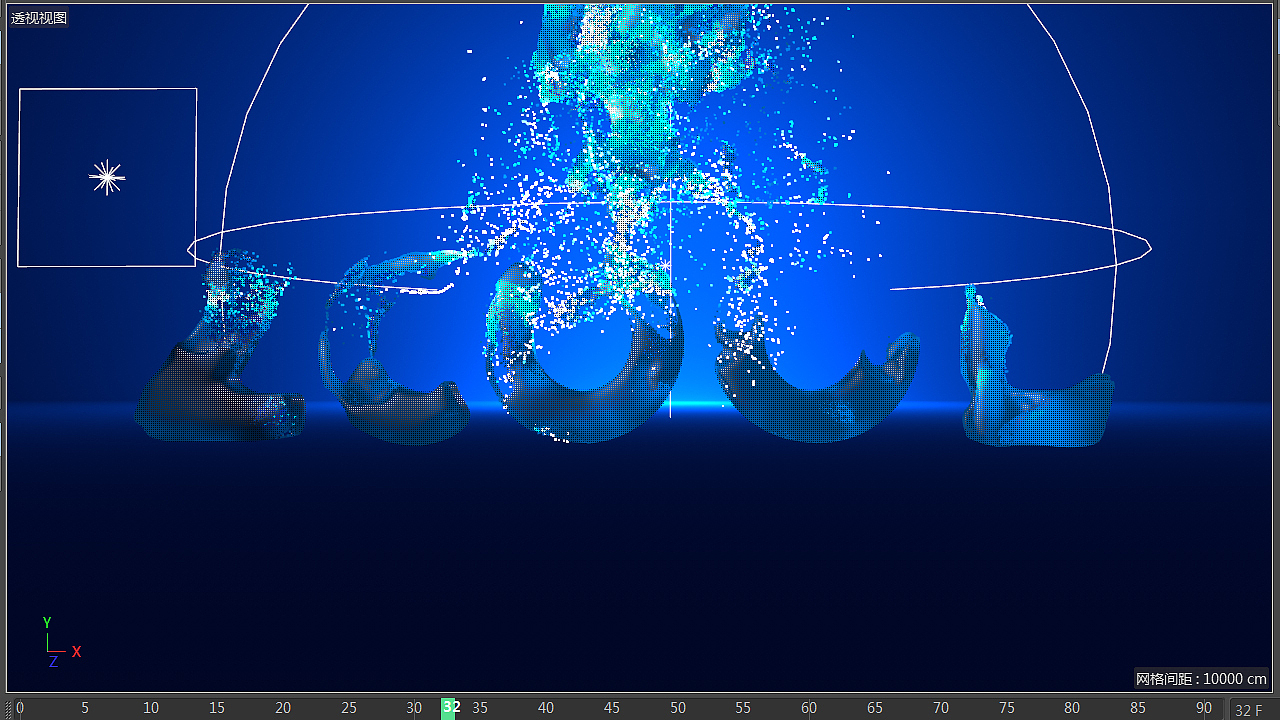This screenshot has width=1280, height=720.
Task: Jump to frame 40 on timeline ruler
Action: pyautogui.click(x=546, y=708)
